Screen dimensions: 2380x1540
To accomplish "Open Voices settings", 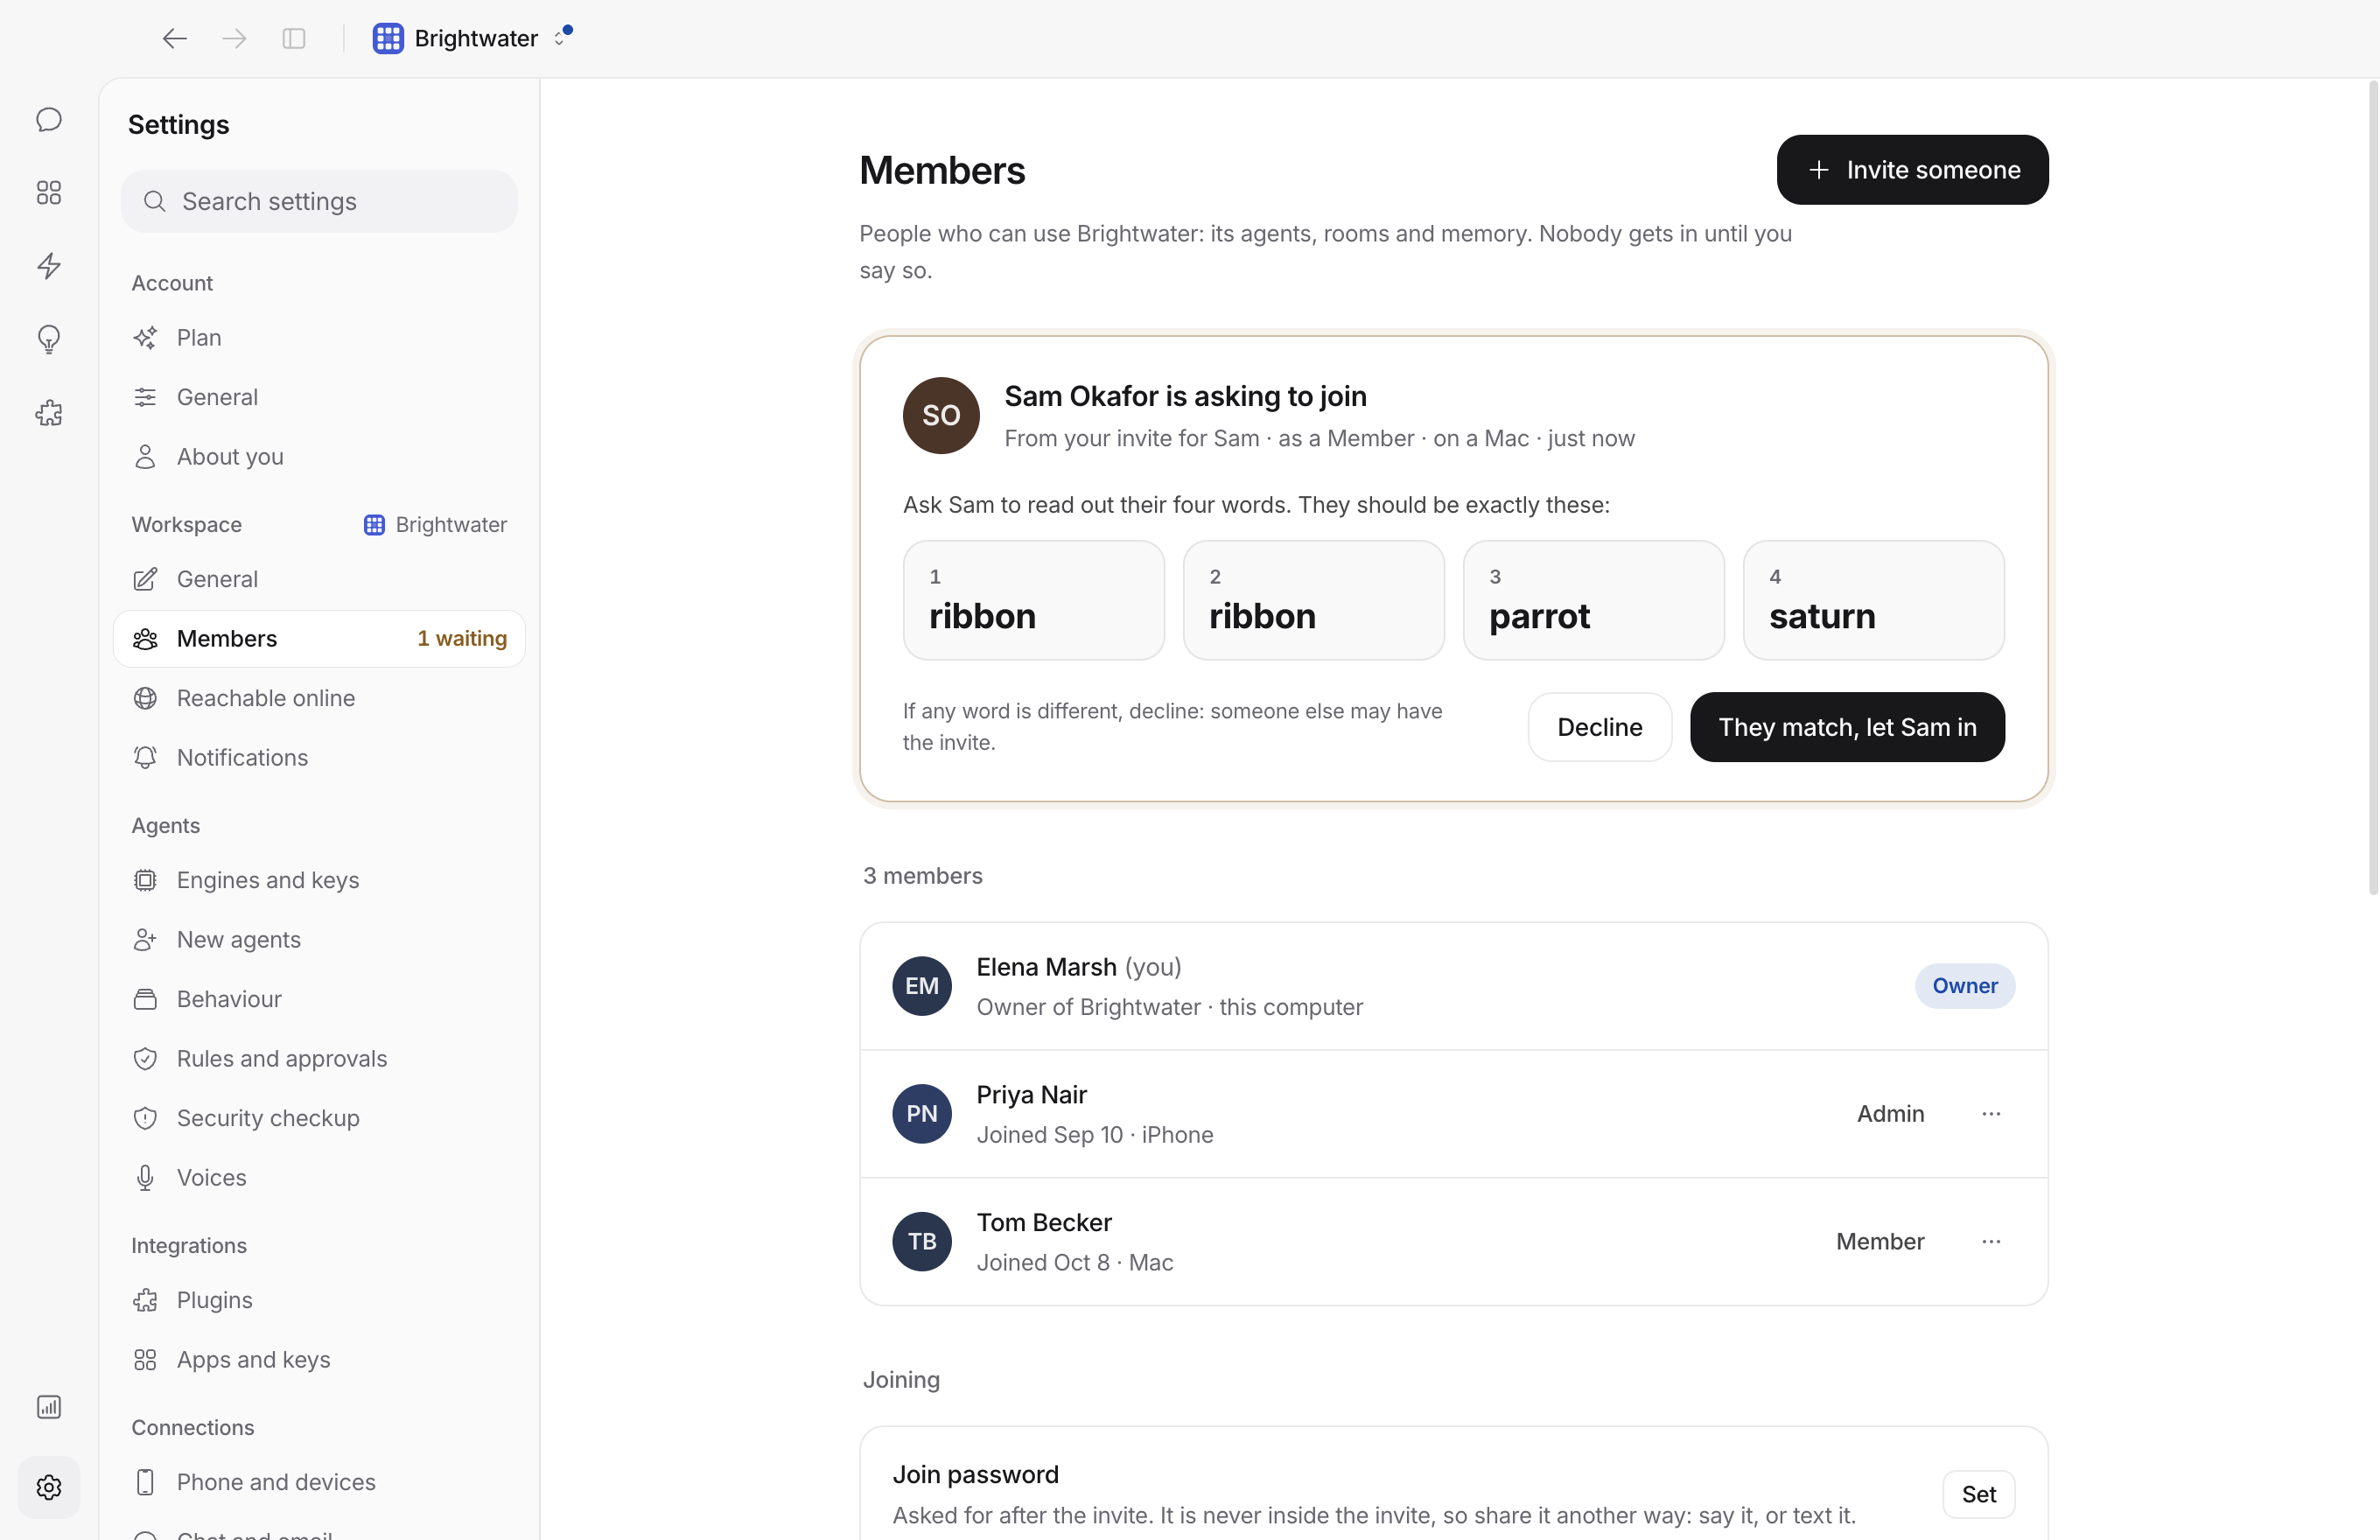I will (x=319, y=1177).
